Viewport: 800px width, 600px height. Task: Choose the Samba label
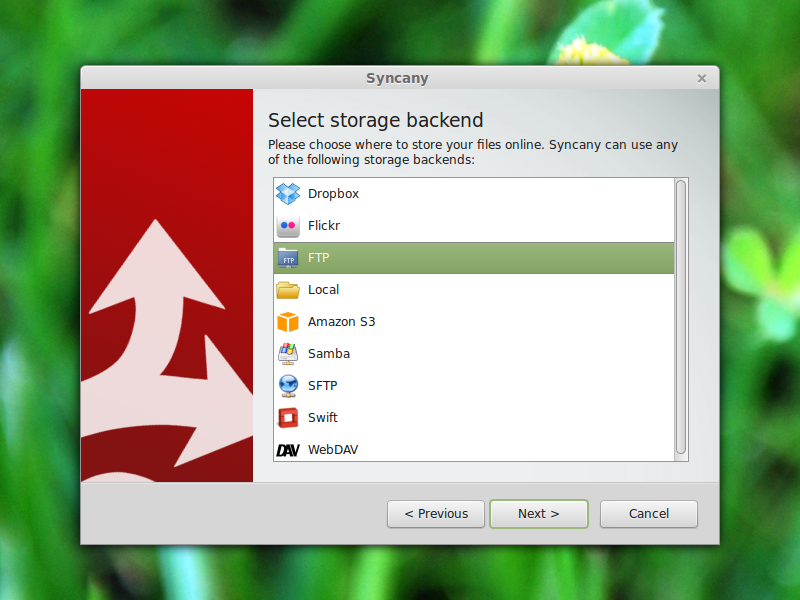point(329,354)
